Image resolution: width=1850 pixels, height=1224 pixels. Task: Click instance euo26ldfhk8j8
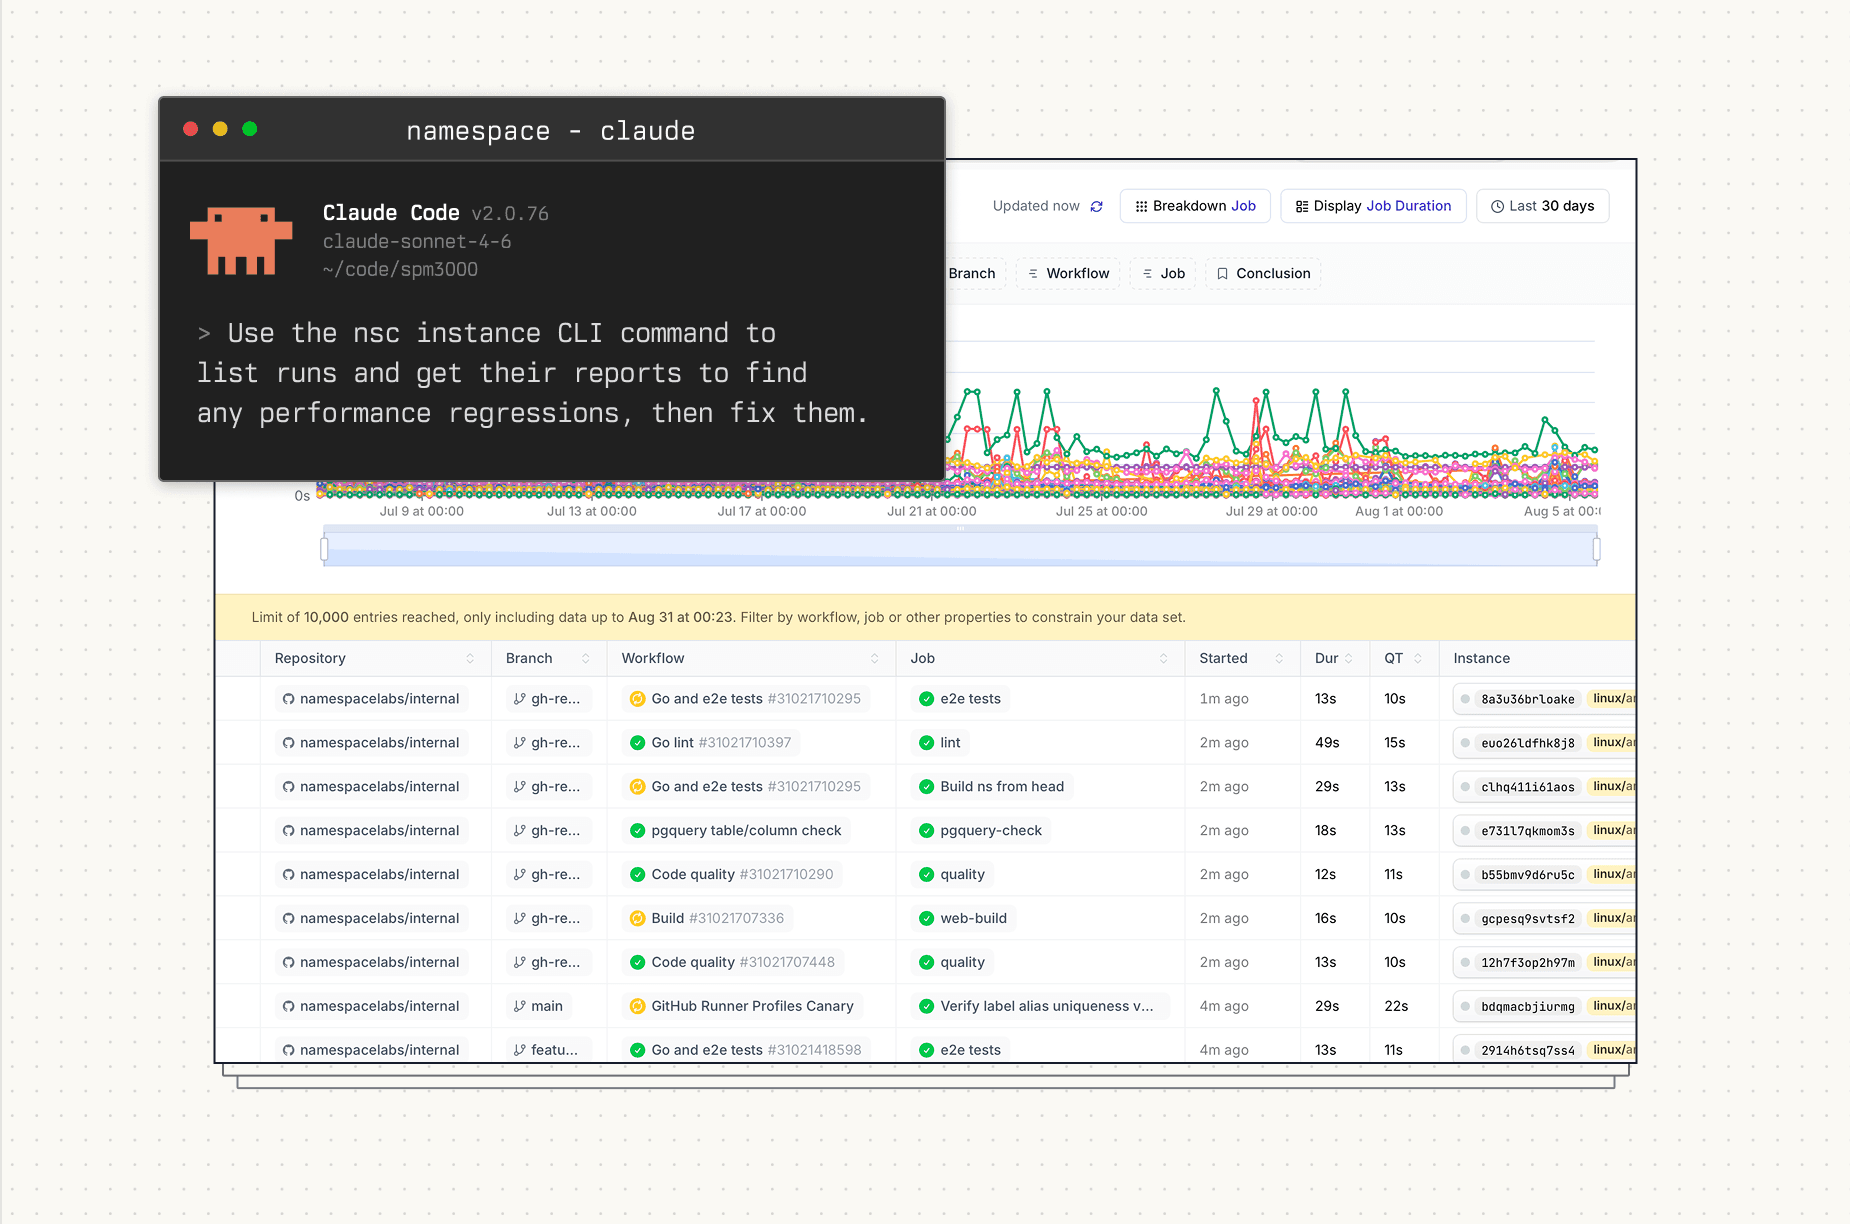coord(1527,743)
